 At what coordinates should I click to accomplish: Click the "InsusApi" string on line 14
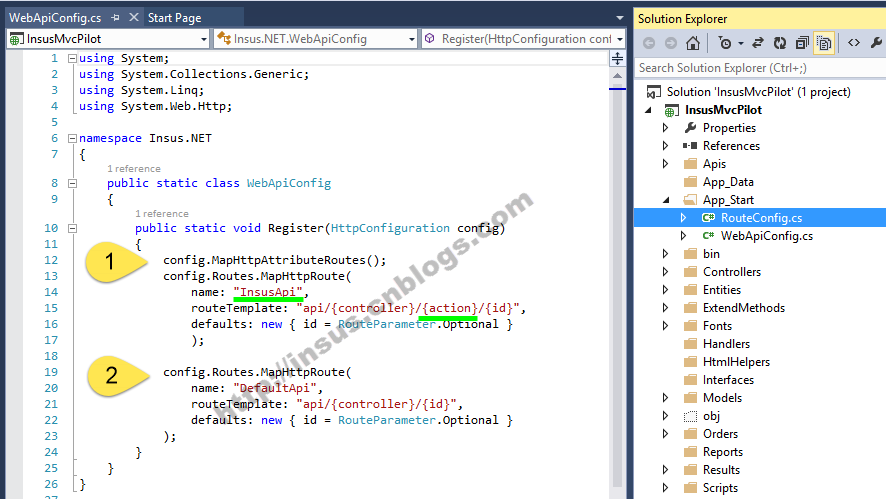[x=268, y=292]
